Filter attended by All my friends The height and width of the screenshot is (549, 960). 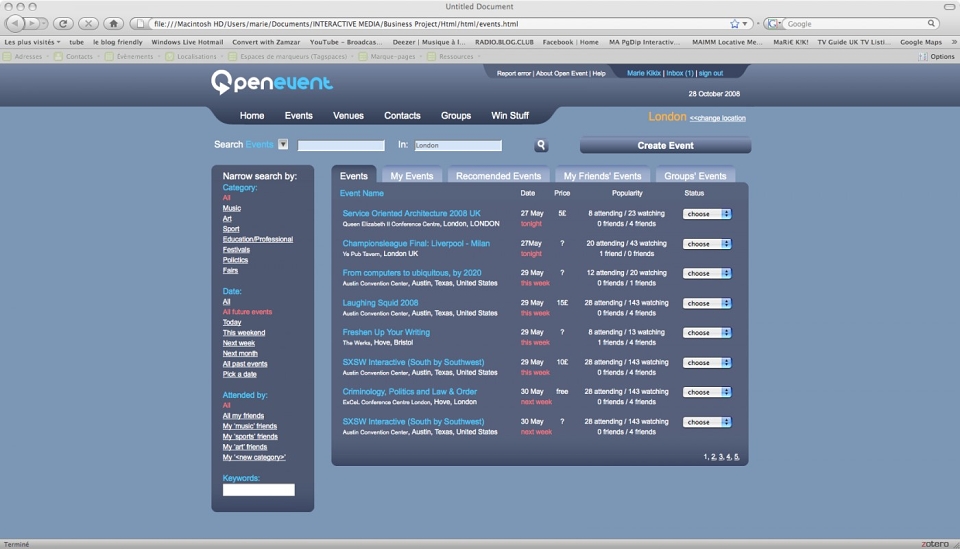[x=243, y=416]
